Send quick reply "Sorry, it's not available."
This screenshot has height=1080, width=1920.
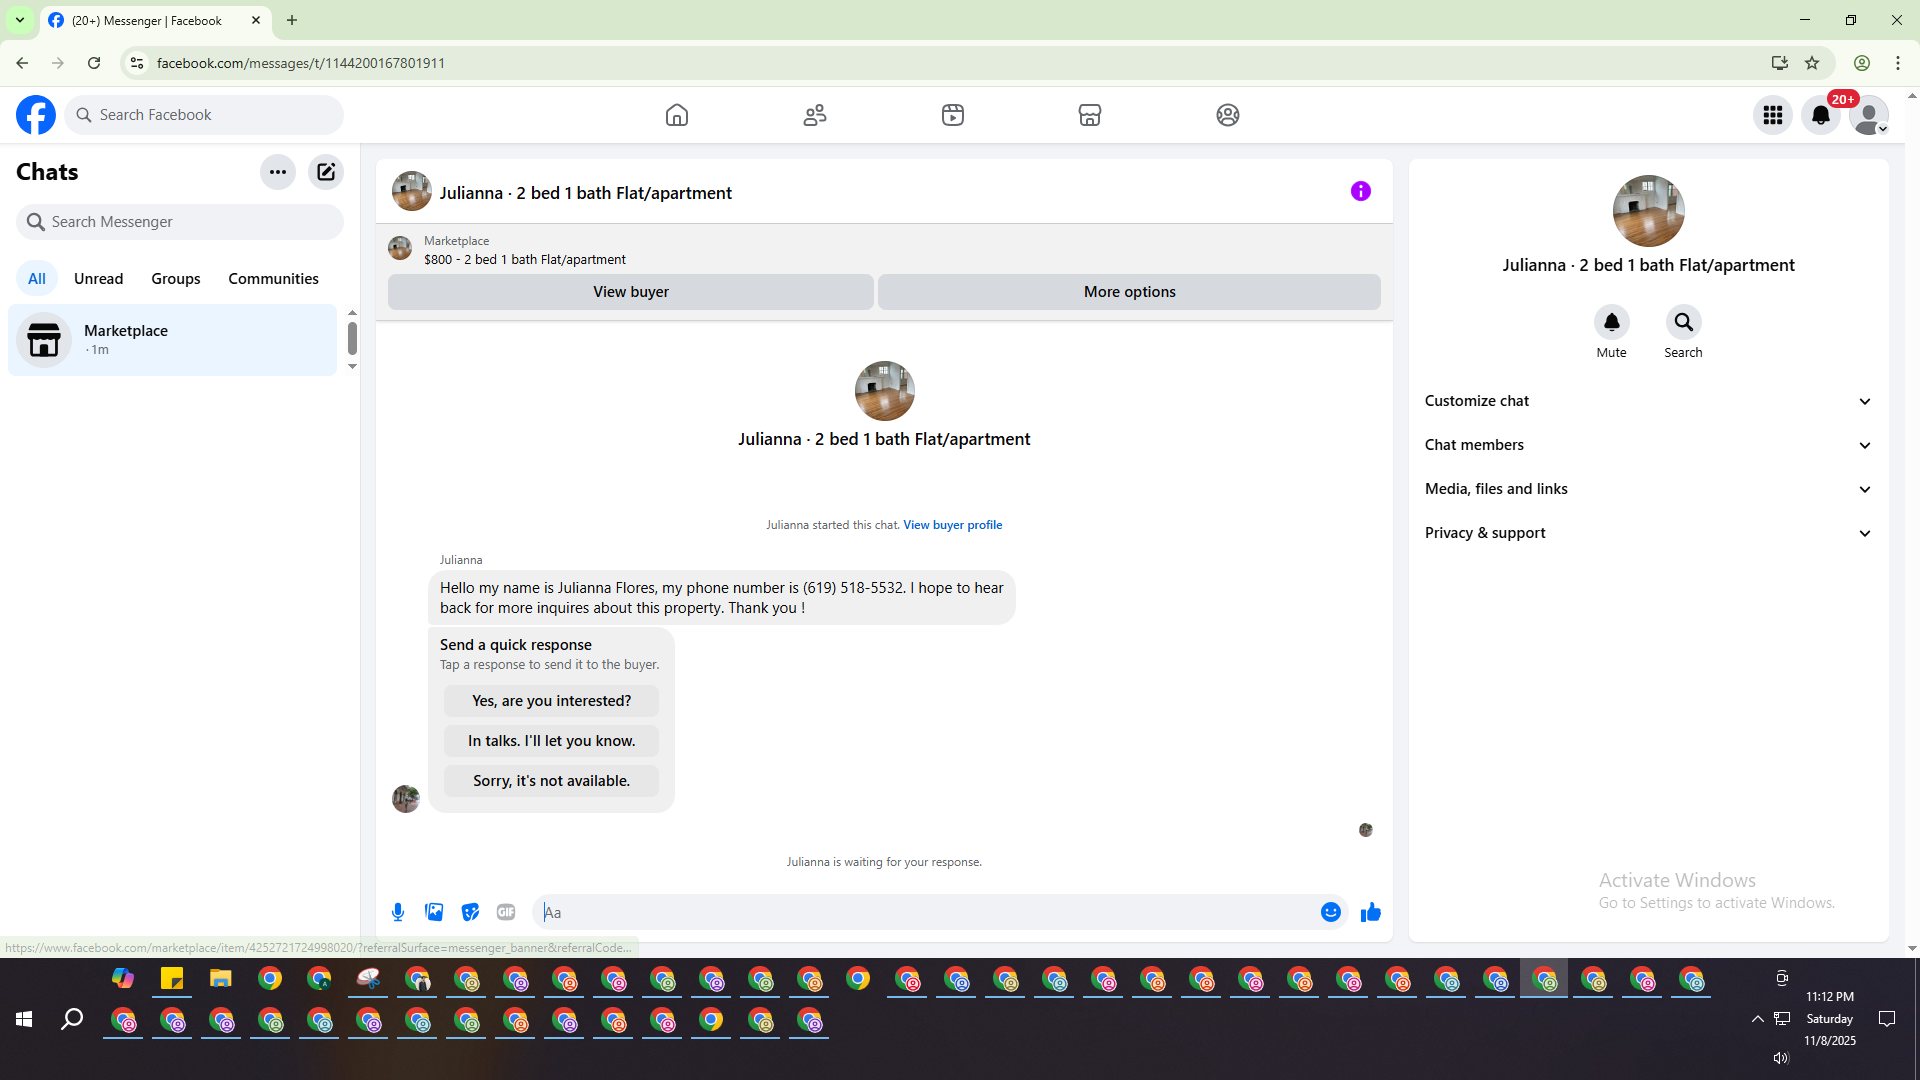[x=551, y=781]
